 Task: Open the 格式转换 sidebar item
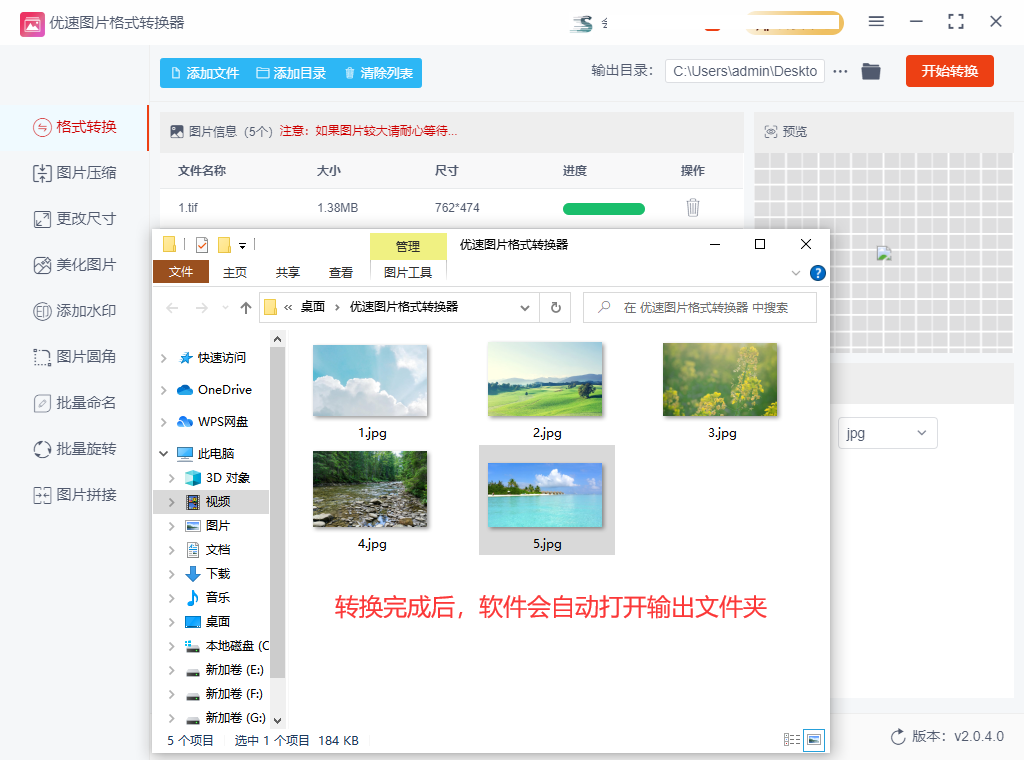click(74, 127)
